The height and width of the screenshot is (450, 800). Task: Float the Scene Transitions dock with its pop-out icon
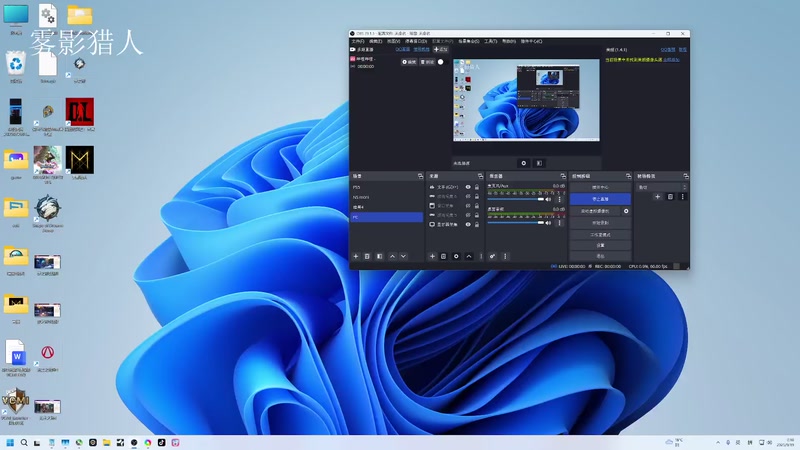(686, 176)
